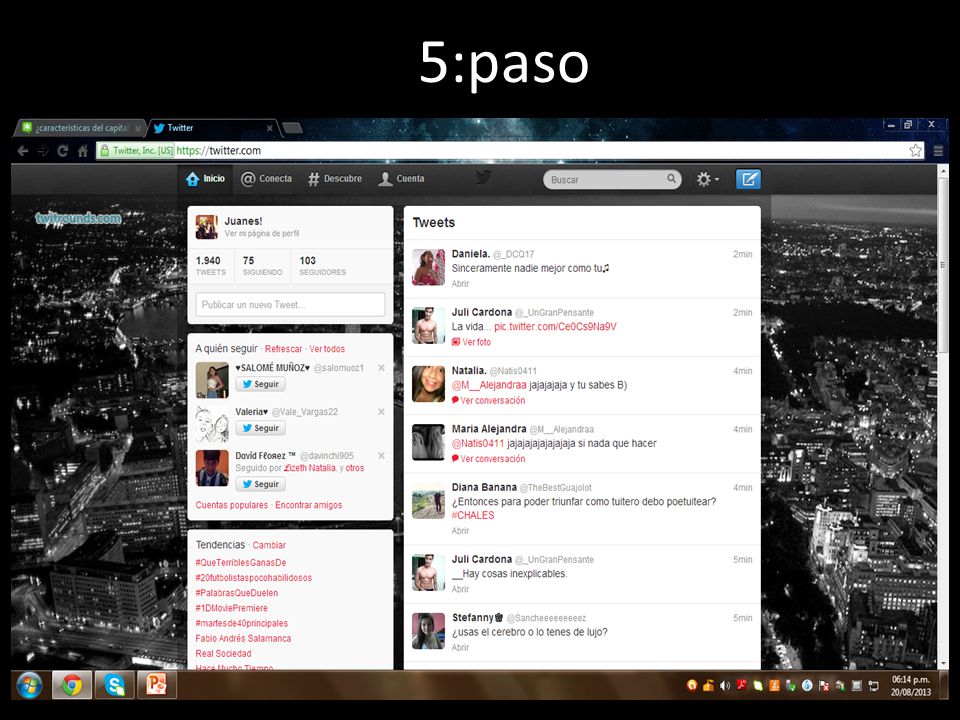This screenshot has height=720, width=960.
Task: Expand Diana Banana's tweet with Abrir
Action: (460, 531)
